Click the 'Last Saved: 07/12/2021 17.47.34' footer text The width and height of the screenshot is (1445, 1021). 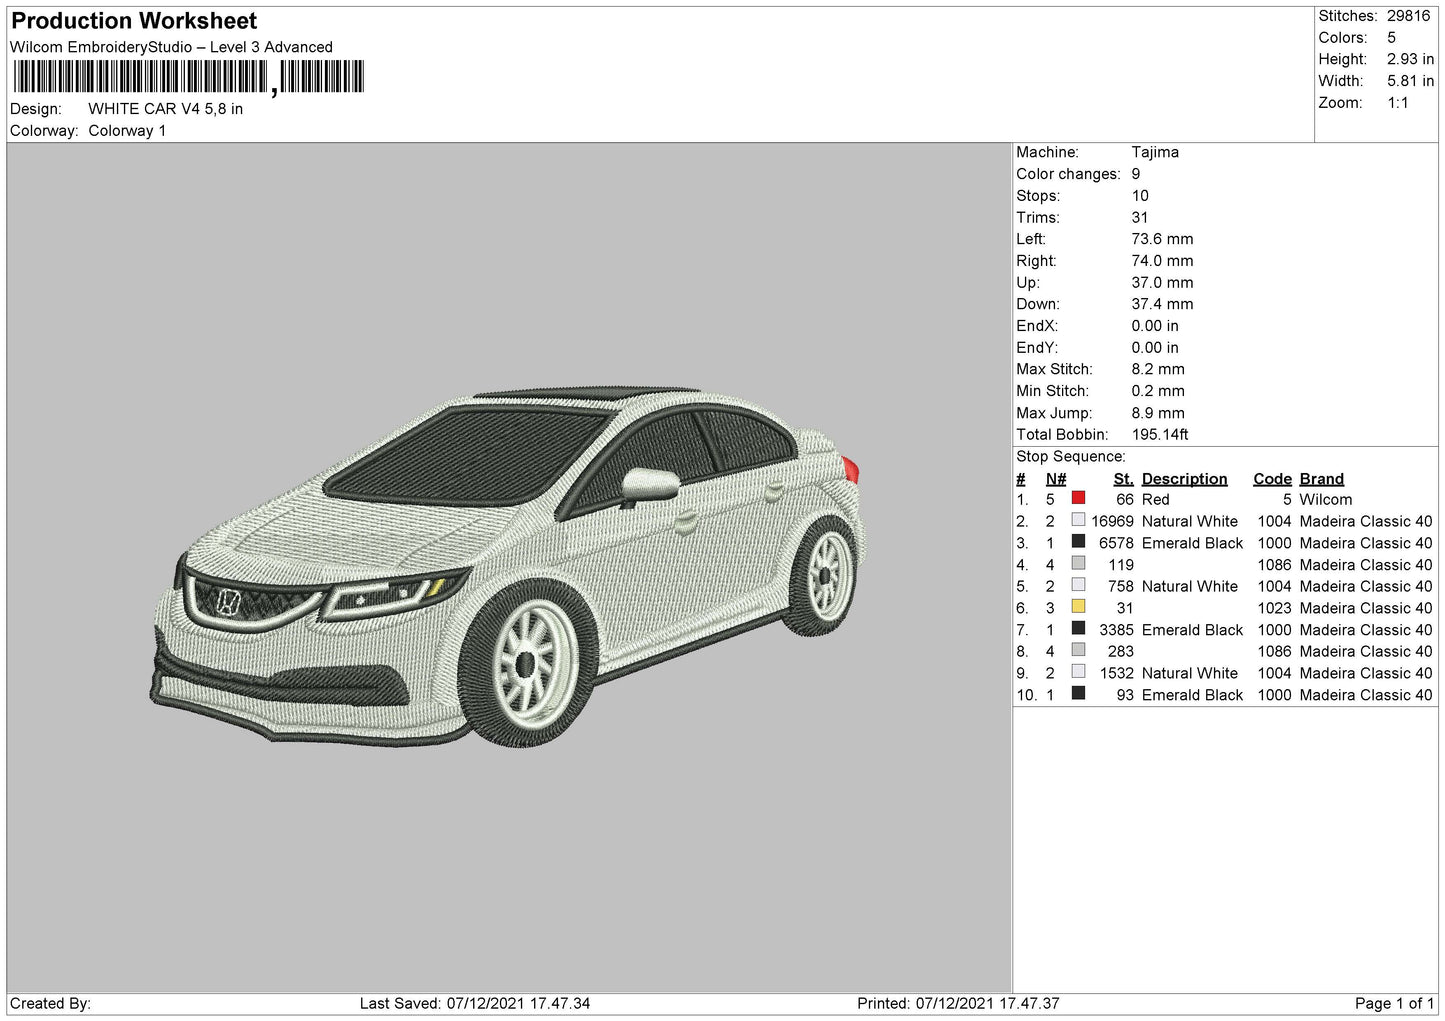click(x=475, y=1003)
